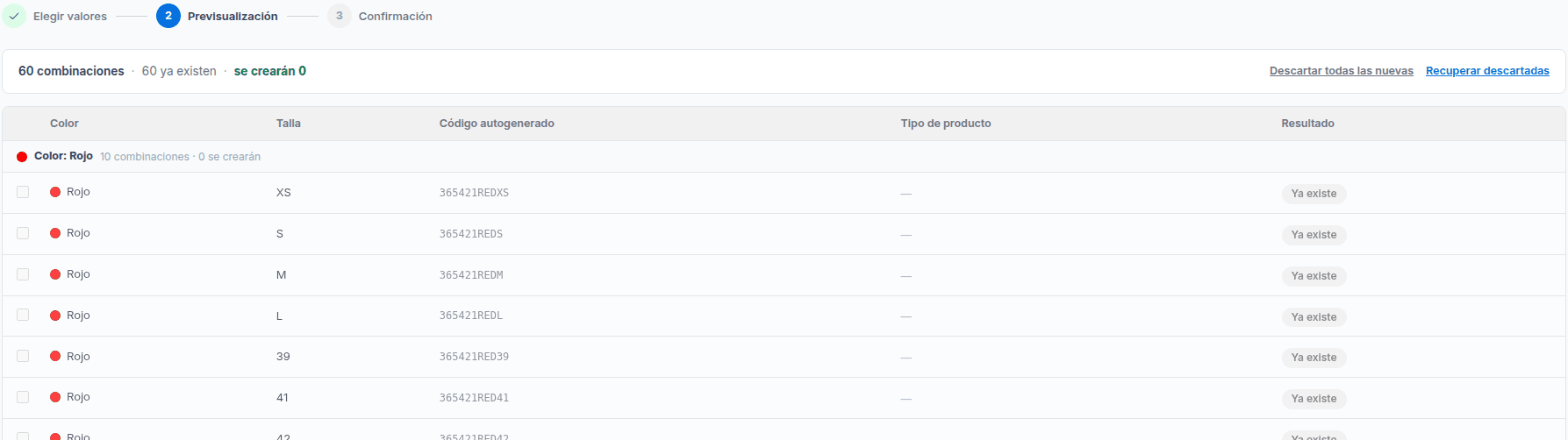Image resolution: width=1568 pixels, height=440 pixels.
Task: Click red color dot in 365421REDM row
Action: point(56,274)
